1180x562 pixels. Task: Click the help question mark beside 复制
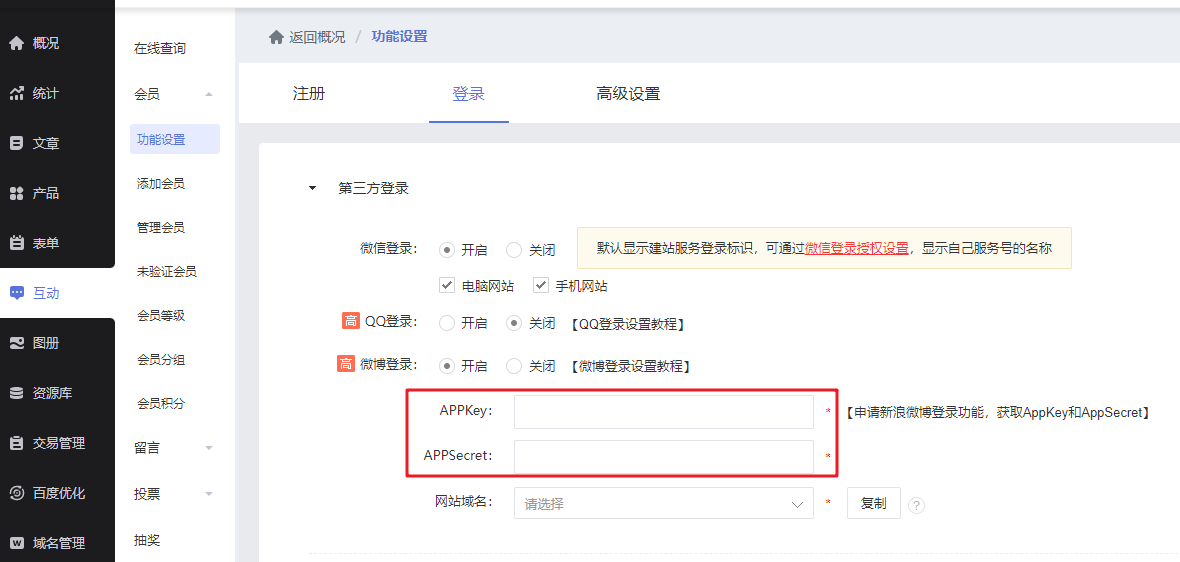click(x=916, y=505)
